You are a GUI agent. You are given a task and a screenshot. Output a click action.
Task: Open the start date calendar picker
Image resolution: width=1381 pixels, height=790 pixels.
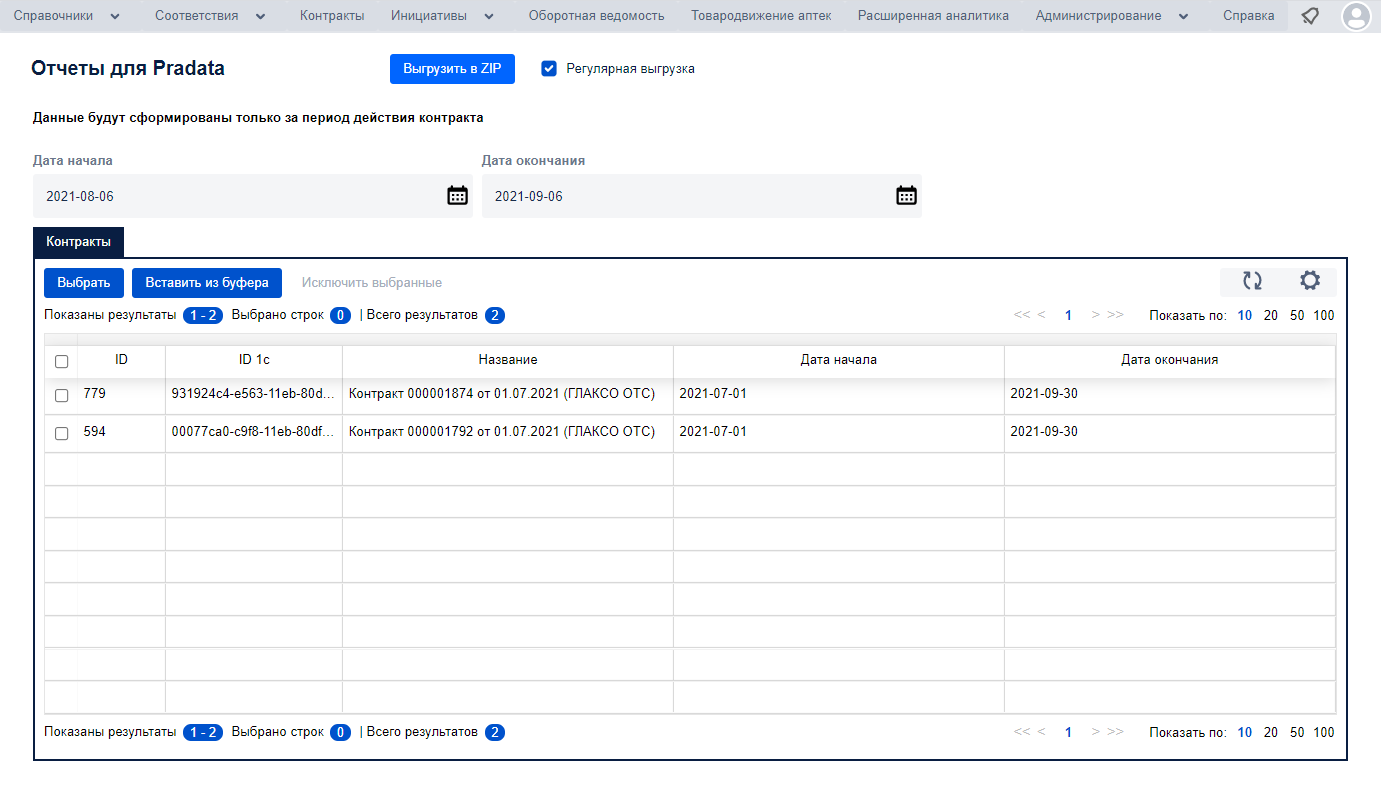(457, 196)
